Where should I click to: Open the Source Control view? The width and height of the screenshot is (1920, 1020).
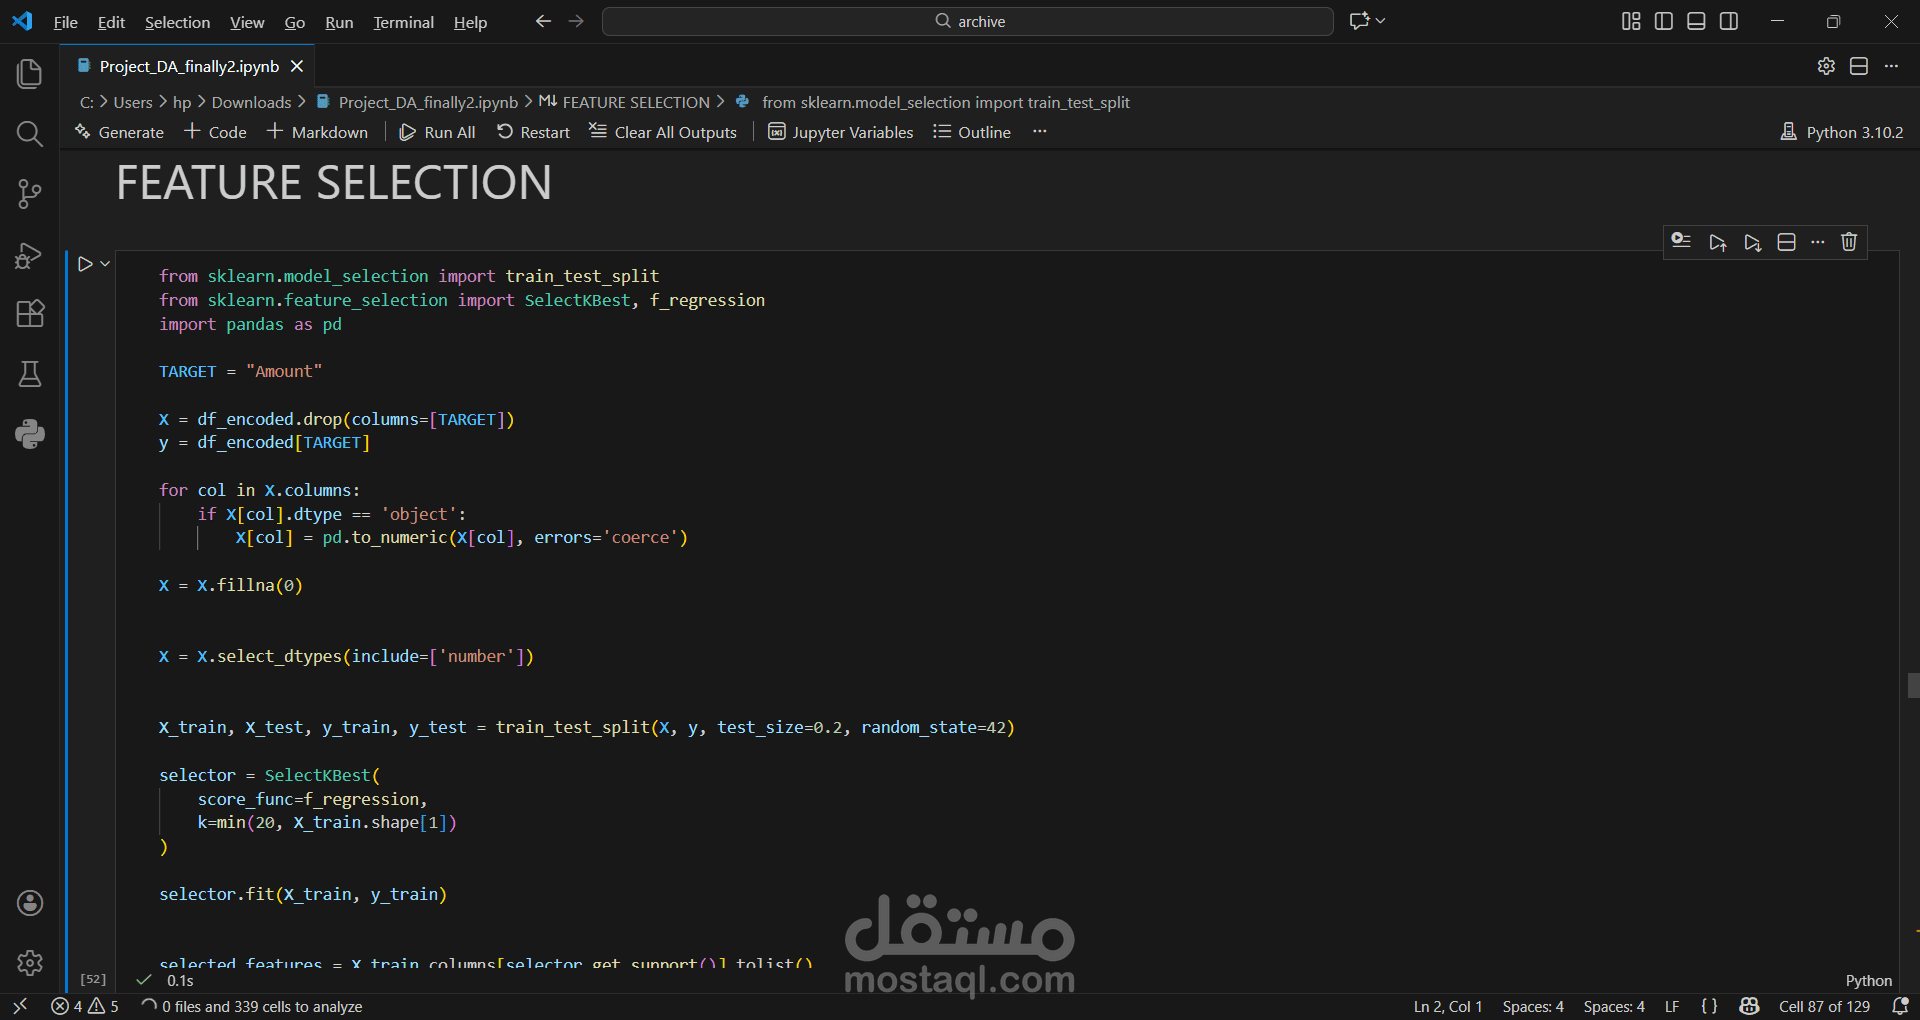[30, 194]
